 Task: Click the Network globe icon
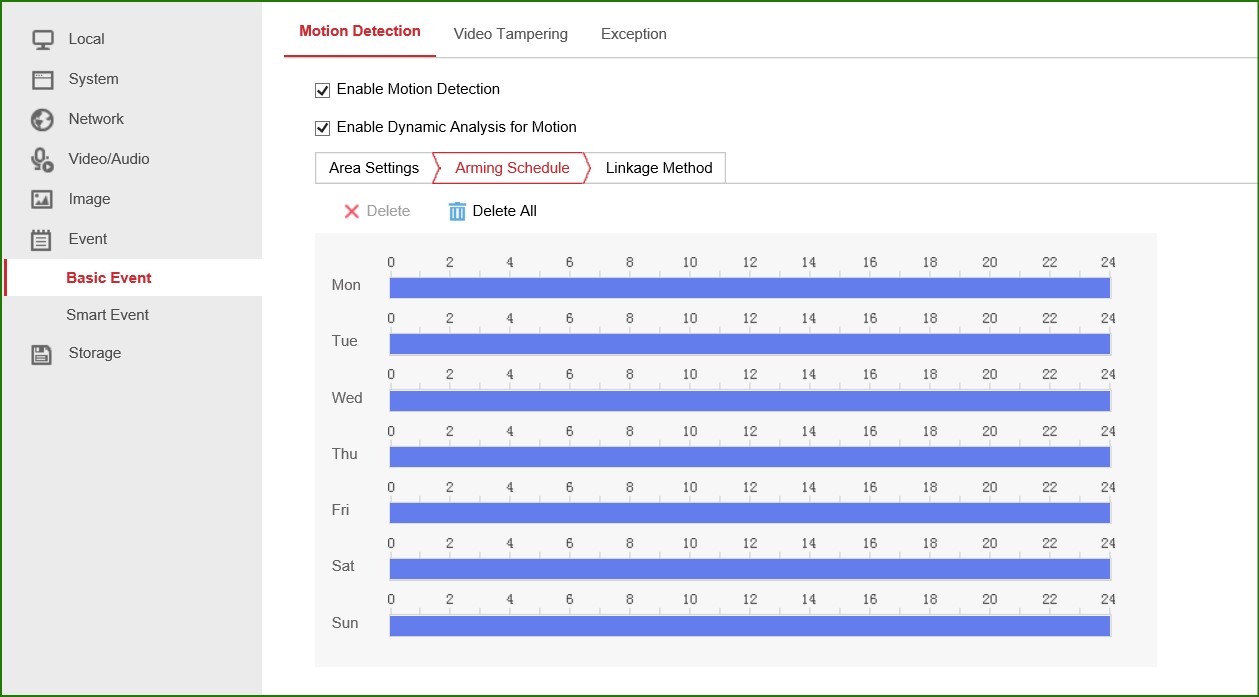42,120
